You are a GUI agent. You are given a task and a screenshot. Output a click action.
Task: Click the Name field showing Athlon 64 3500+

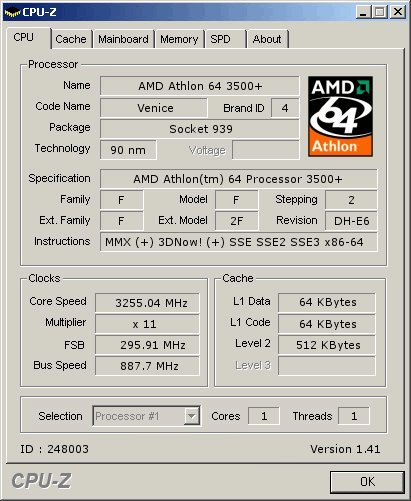(x=200, y=86)
